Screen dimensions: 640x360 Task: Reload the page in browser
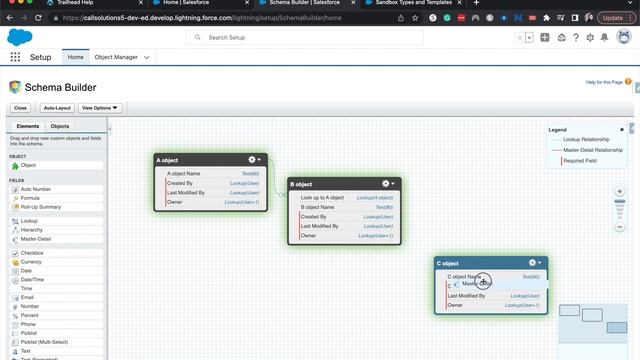(x=38, y=18)
